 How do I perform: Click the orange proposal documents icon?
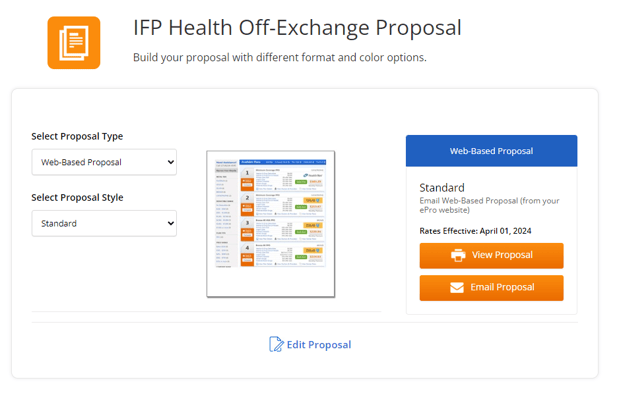(x=74, y=43)
